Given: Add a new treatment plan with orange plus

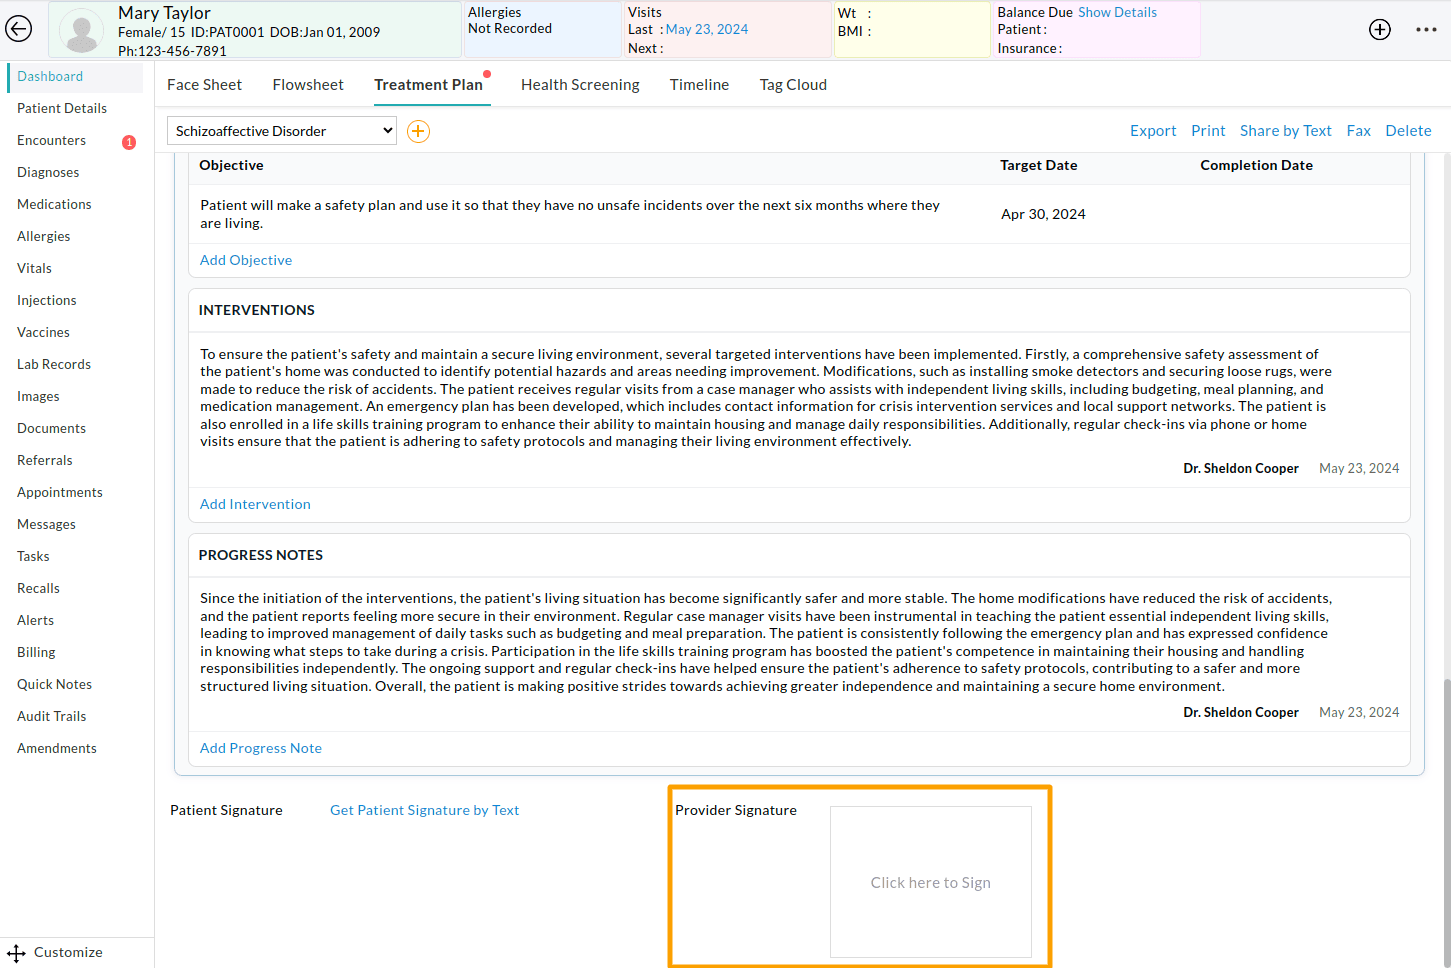Looking at the screenshot, I should click(418, 131).
